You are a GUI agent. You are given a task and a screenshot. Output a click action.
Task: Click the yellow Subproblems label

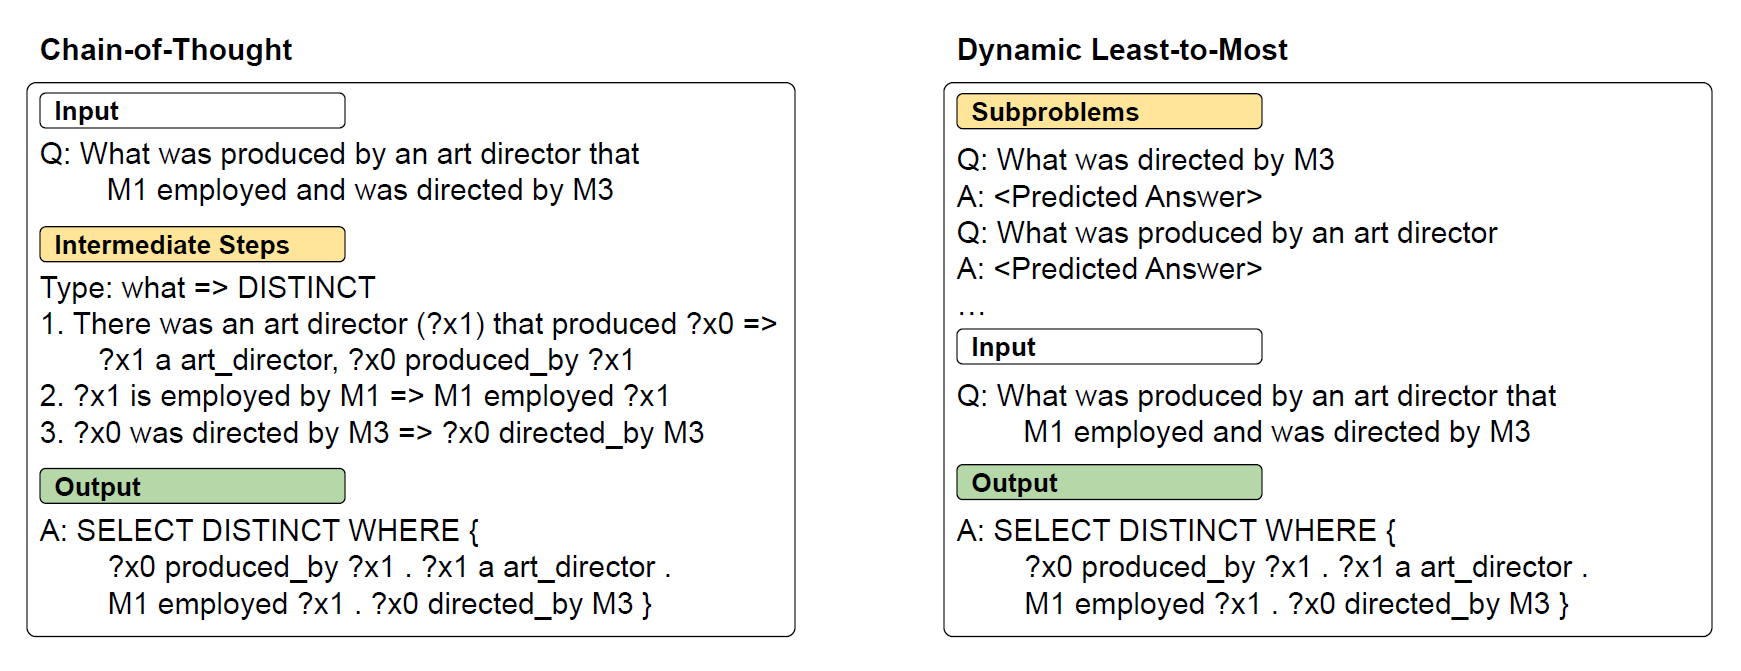(1109, 112)
